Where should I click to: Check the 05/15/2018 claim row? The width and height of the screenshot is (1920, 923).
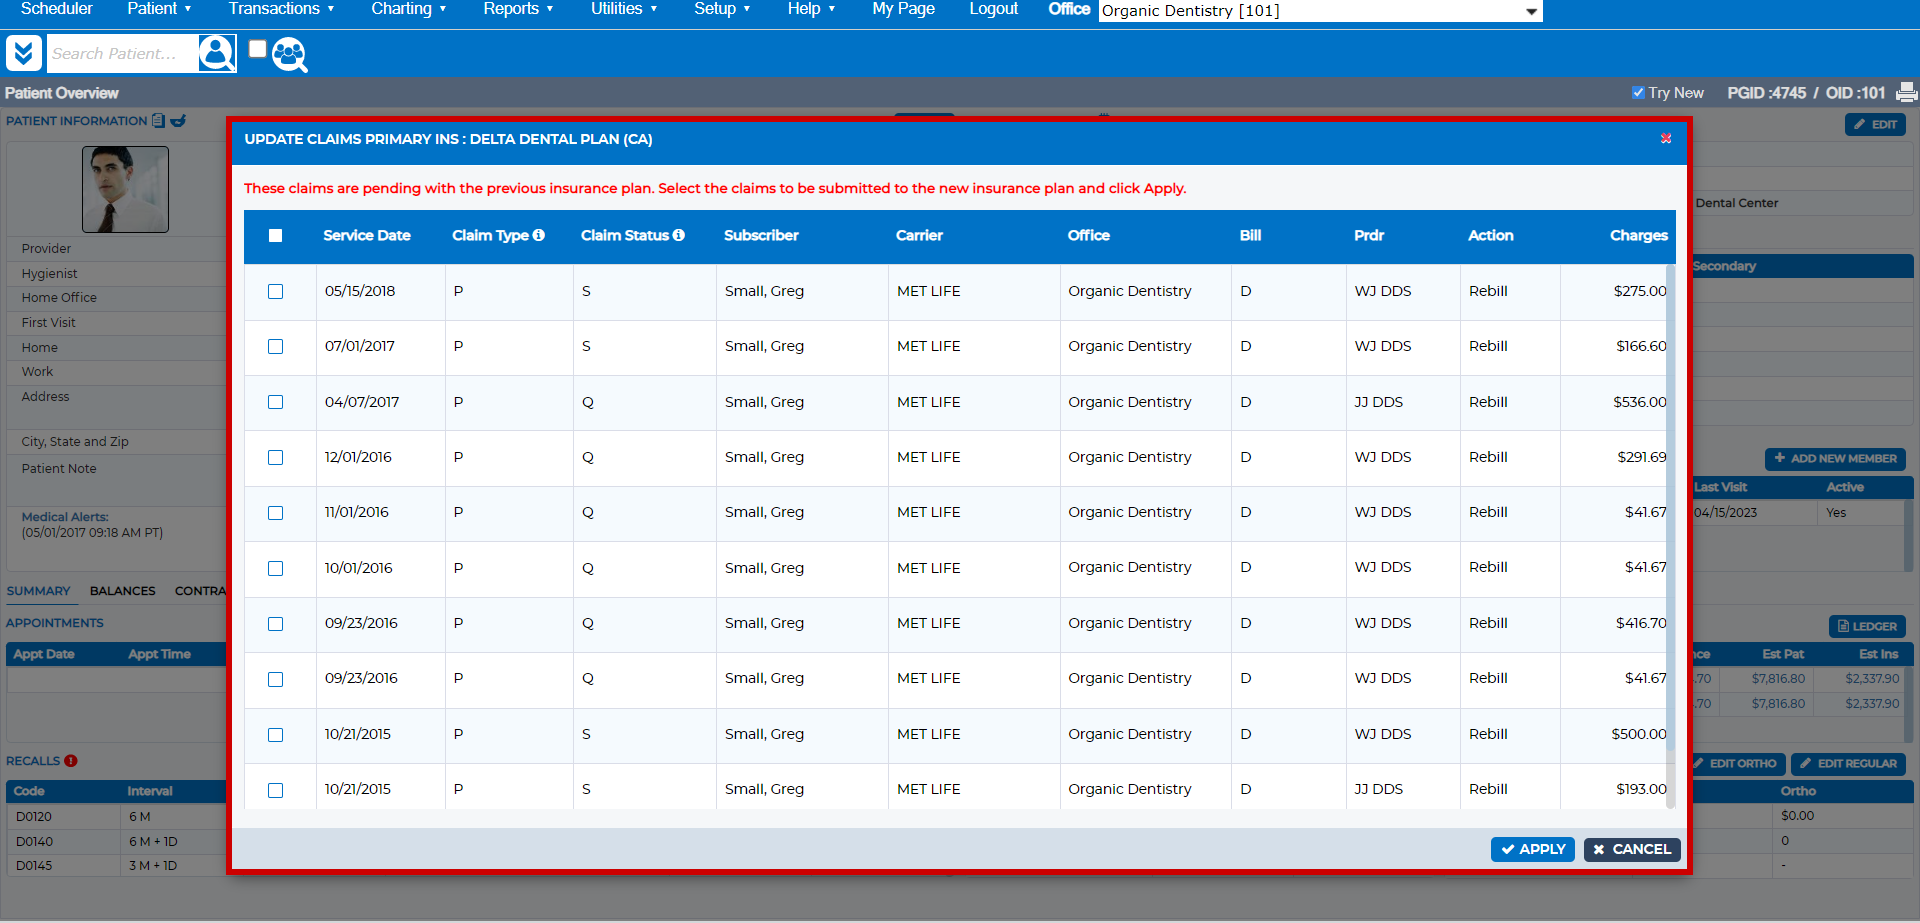tap(276, 292)
